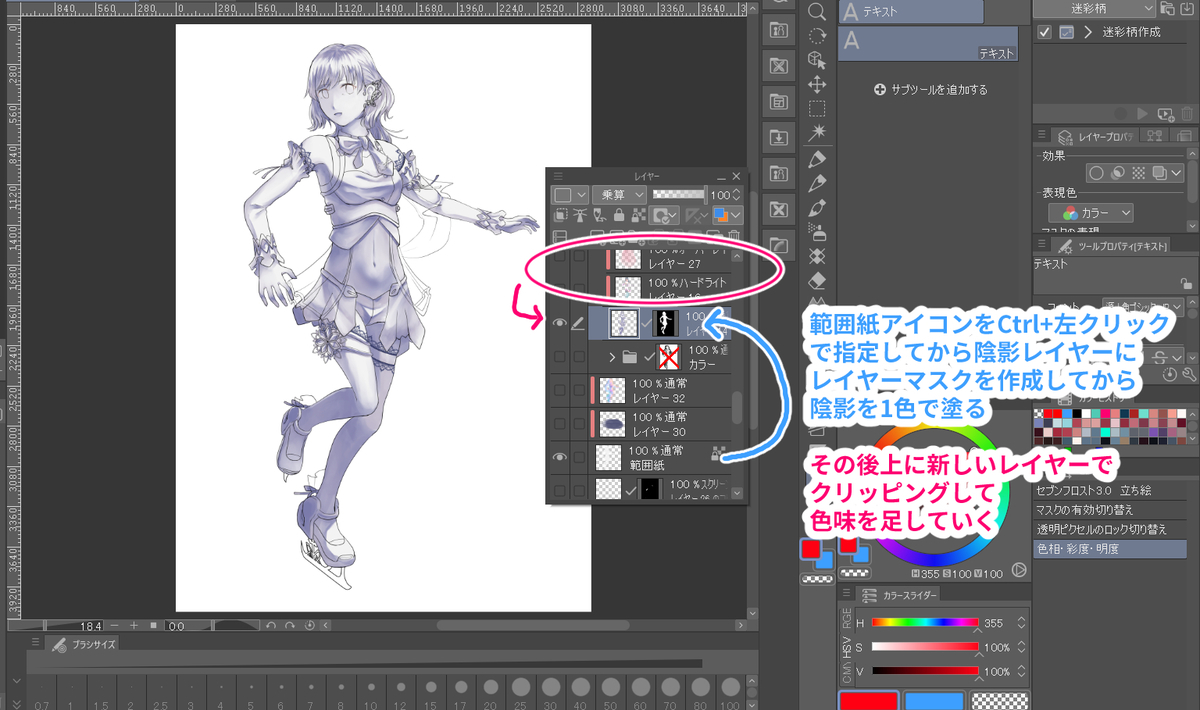Toggle the text tool property lock icon
Screen dimensions: 1200x710
tap(1186, 284)
